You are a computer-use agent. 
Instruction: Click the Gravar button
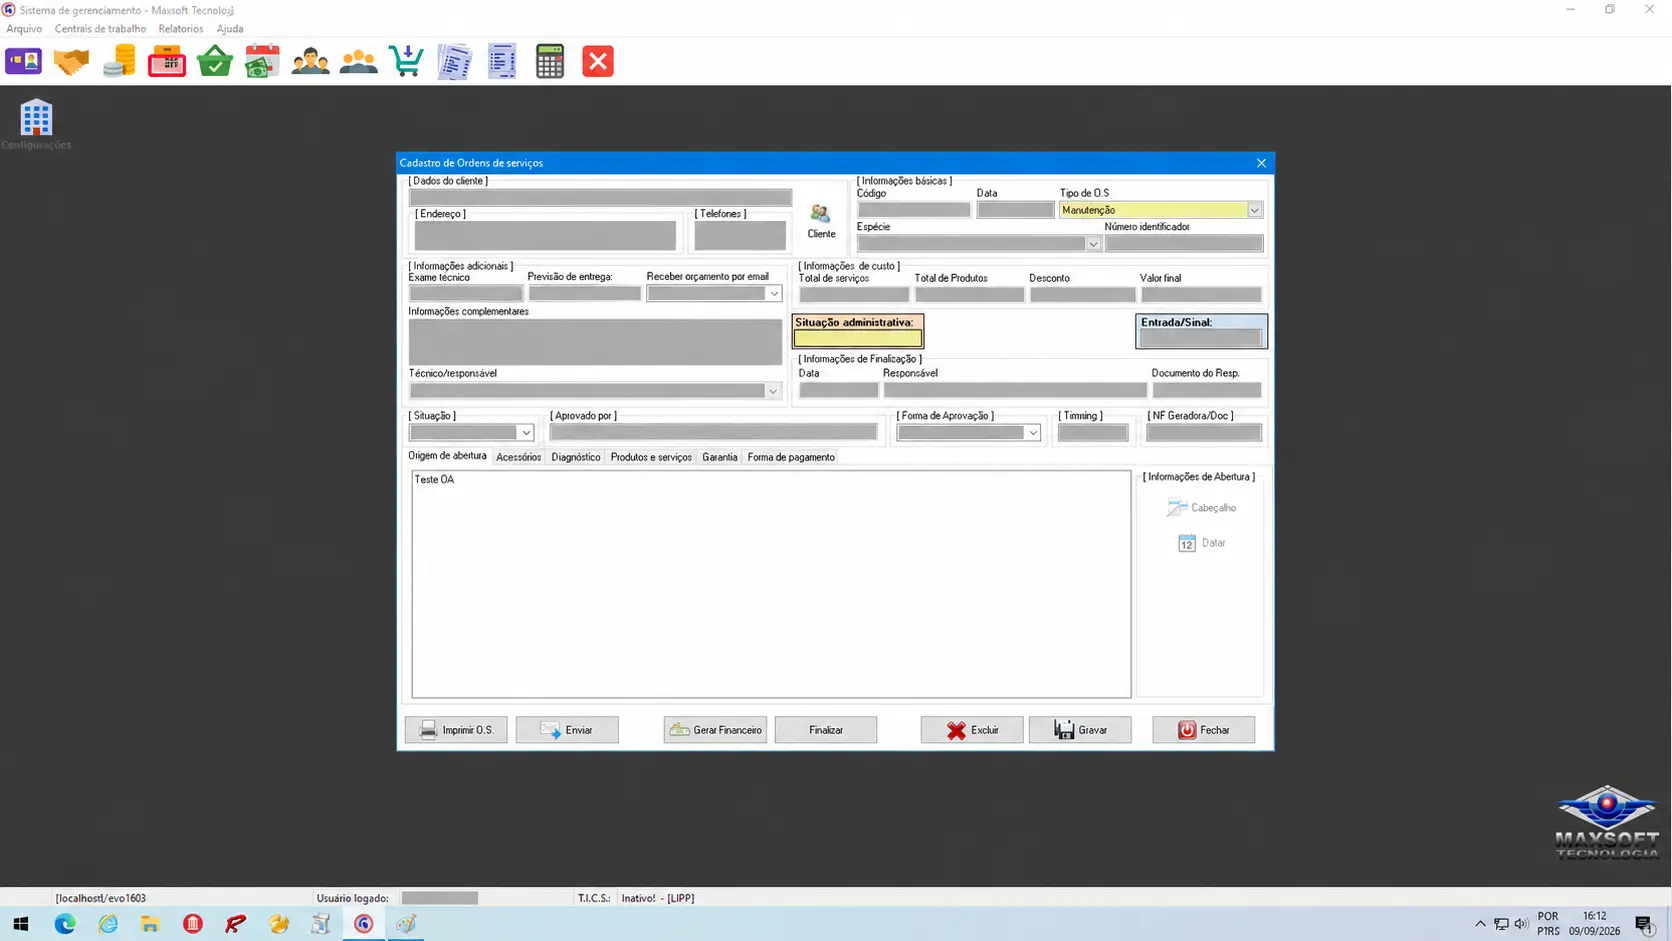point(1080,730)
